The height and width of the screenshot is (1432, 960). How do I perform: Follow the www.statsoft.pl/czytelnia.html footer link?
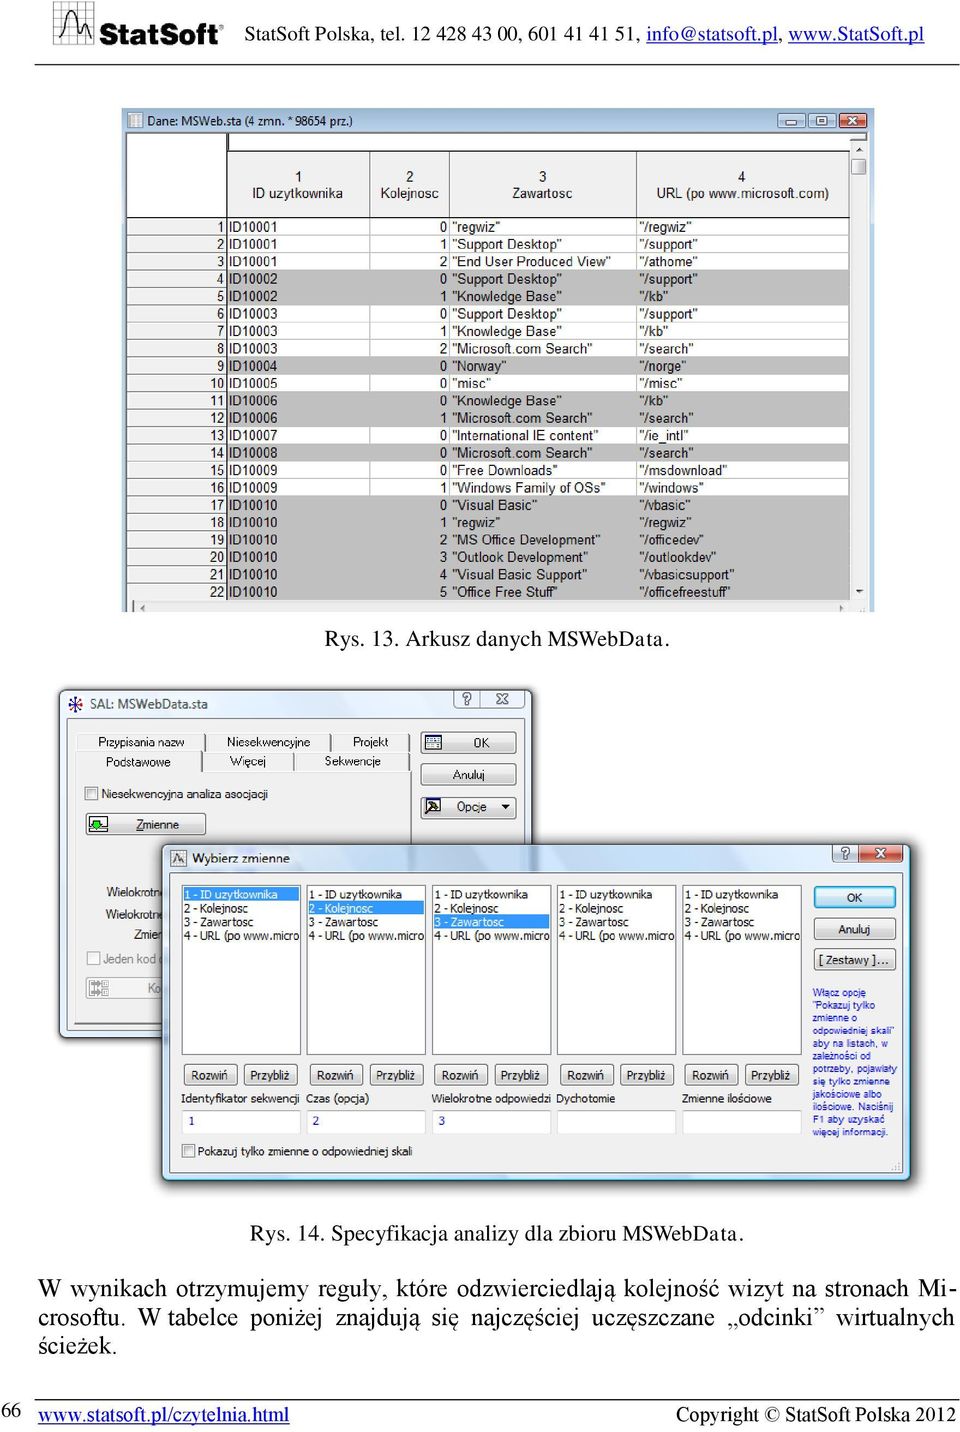[163, 1414]
